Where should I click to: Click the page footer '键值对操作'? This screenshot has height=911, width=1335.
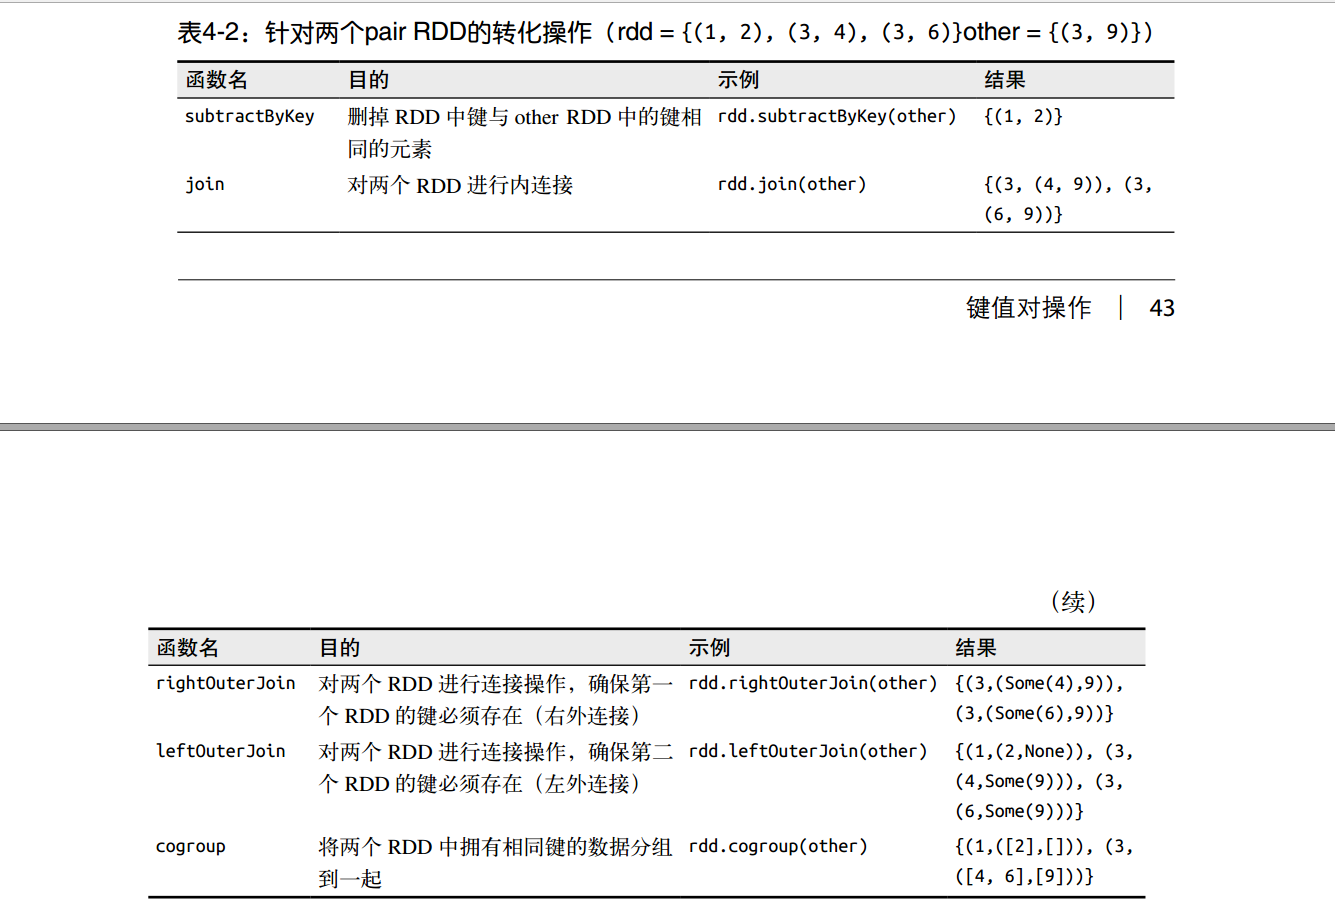1029,308
